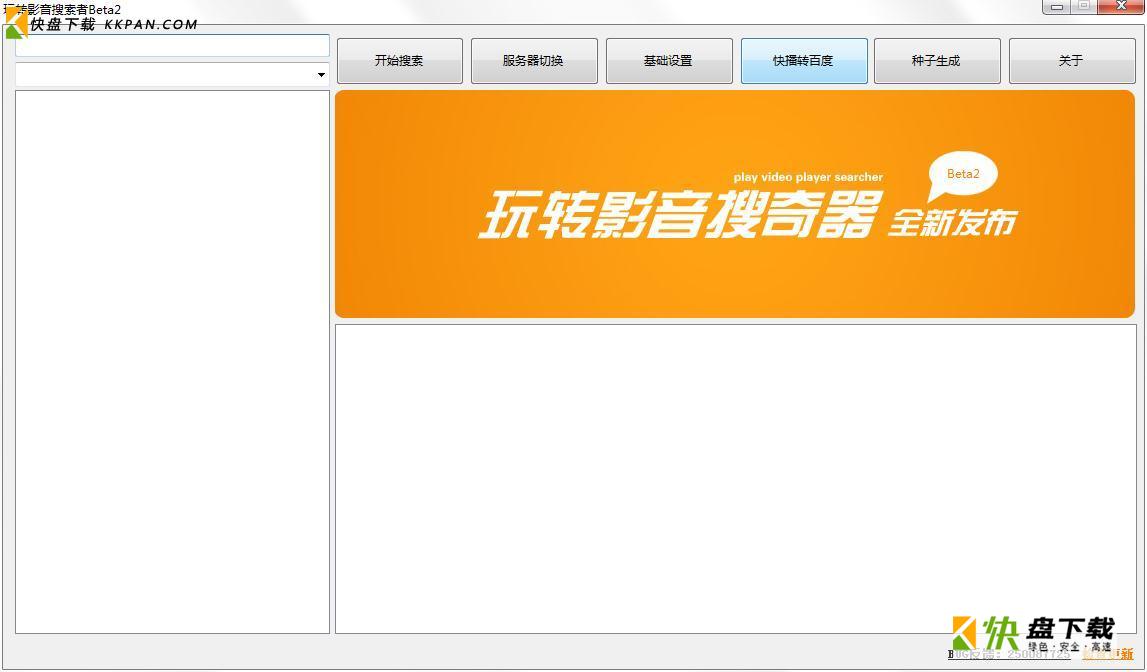The image size is (1147, 672).
Task: Focus the search keyword input field
Action: 173,45
